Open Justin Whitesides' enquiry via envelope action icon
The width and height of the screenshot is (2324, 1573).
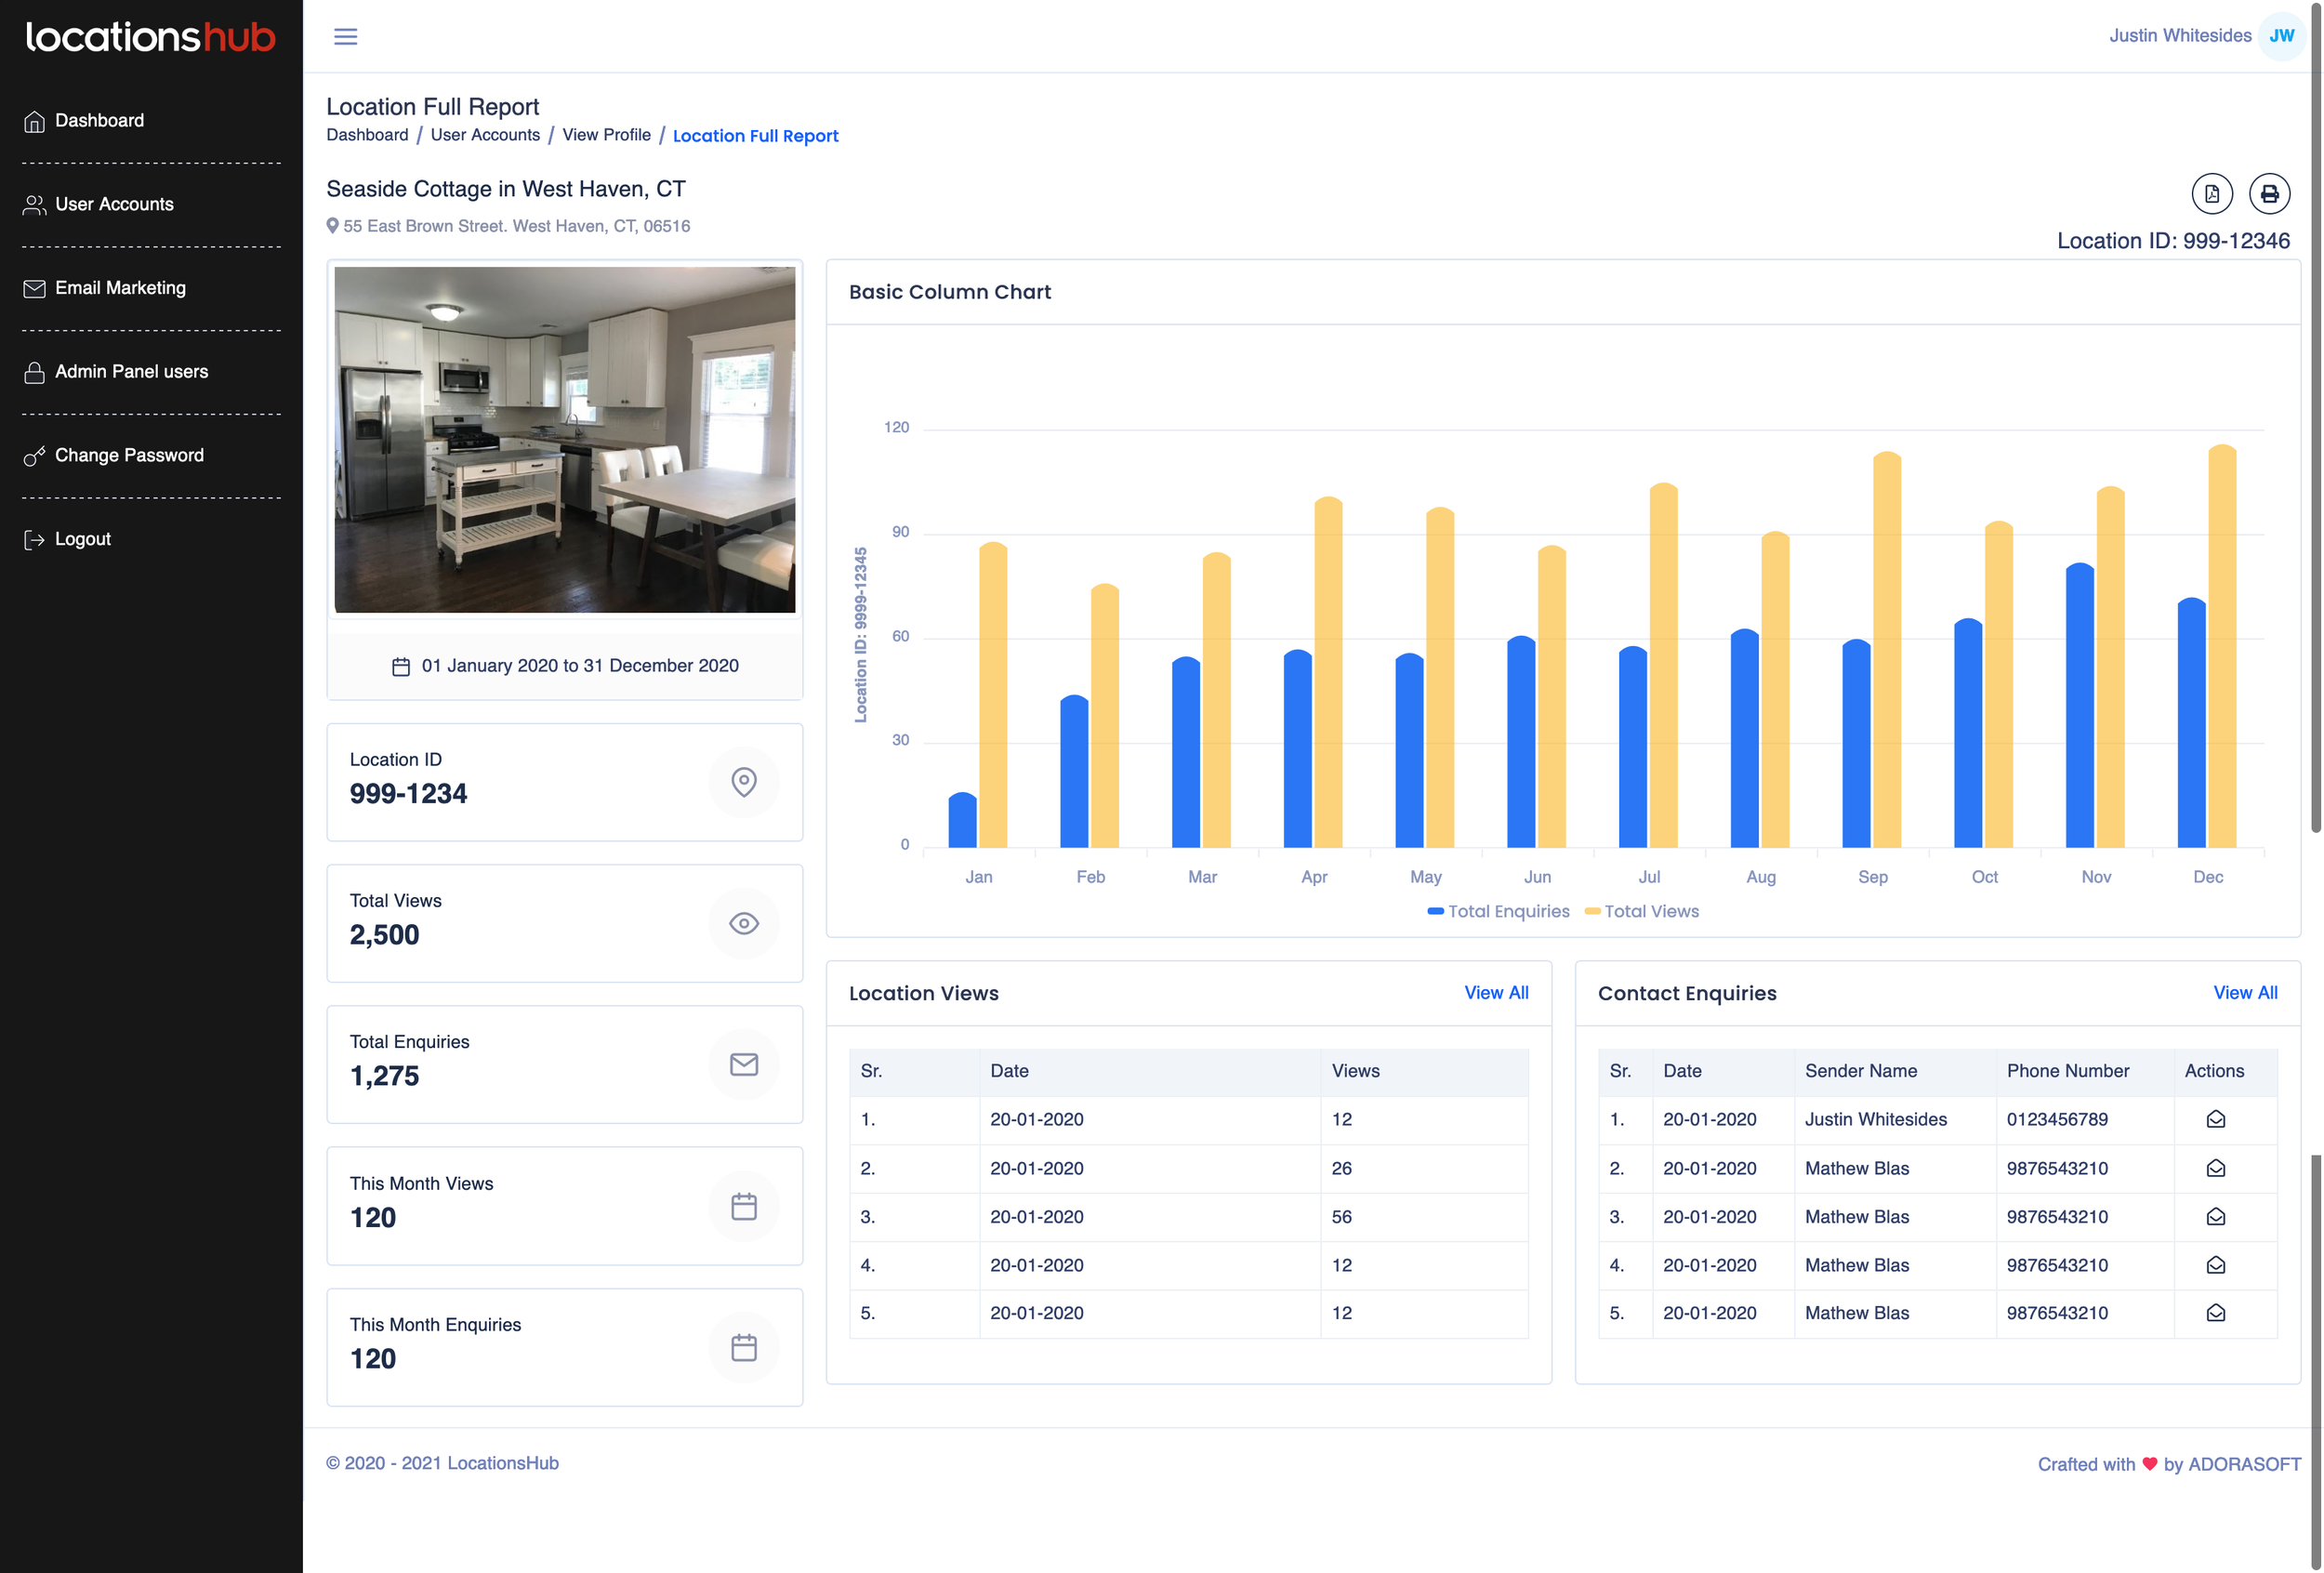point(2215,1119)
